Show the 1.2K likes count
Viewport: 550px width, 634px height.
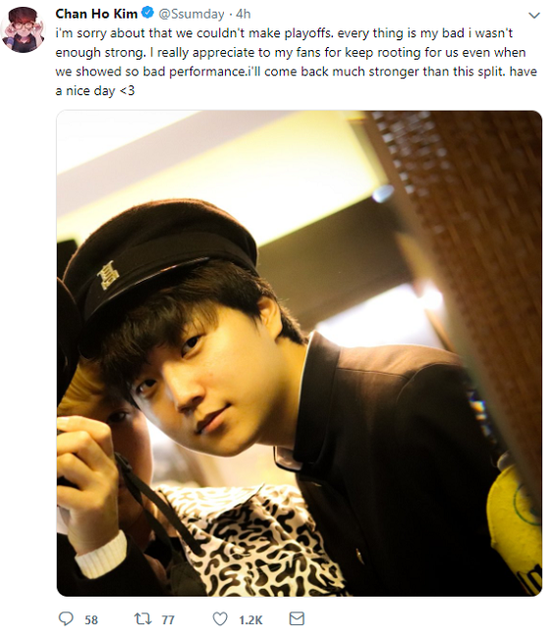[250, 620]
